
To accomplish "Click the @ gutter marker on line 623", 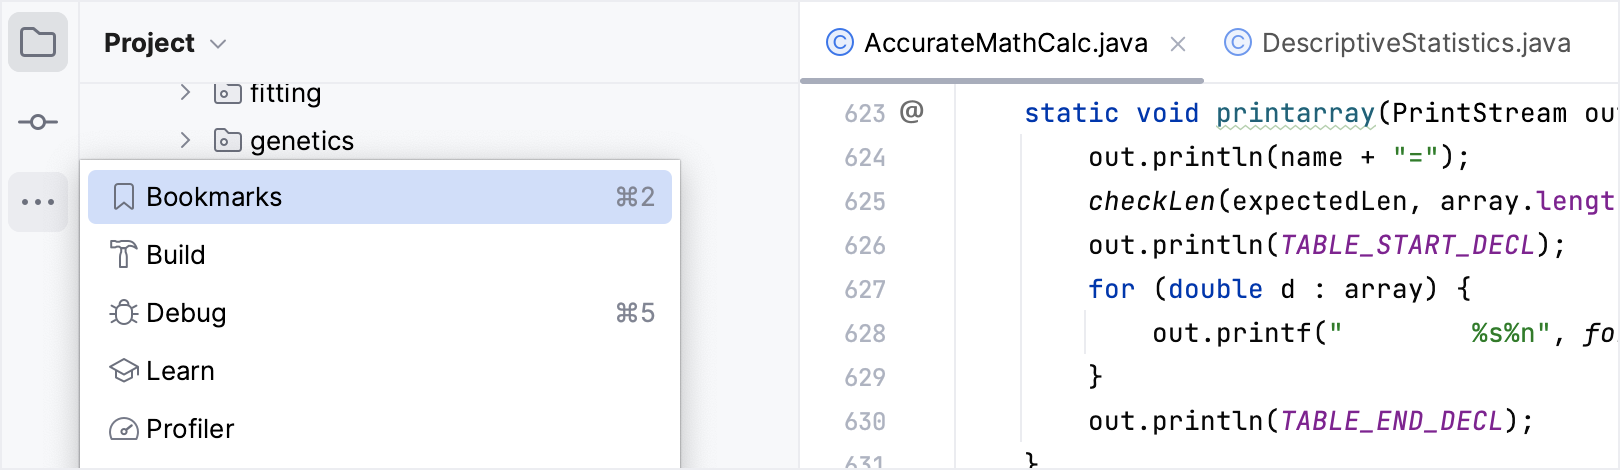I will pos(911,111).
